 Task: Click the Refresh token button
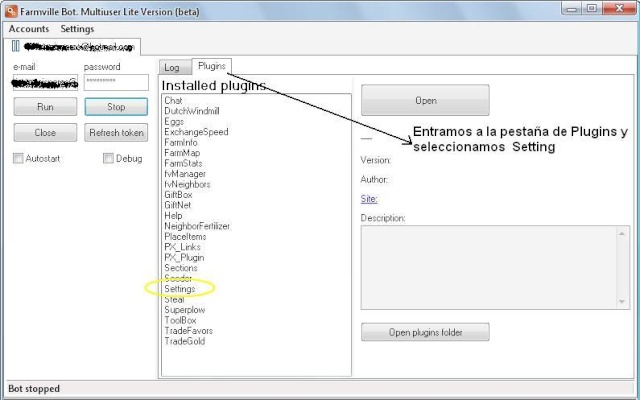pyautogui.click(x=116, y=133)
